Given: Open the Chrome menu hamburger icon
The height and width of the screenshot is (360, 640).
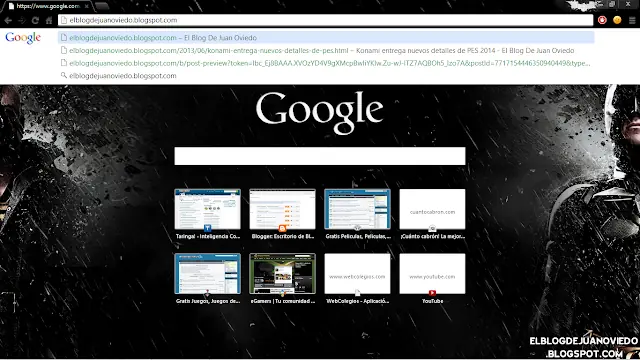Looking at the screenshot, I should coord(632,20).
